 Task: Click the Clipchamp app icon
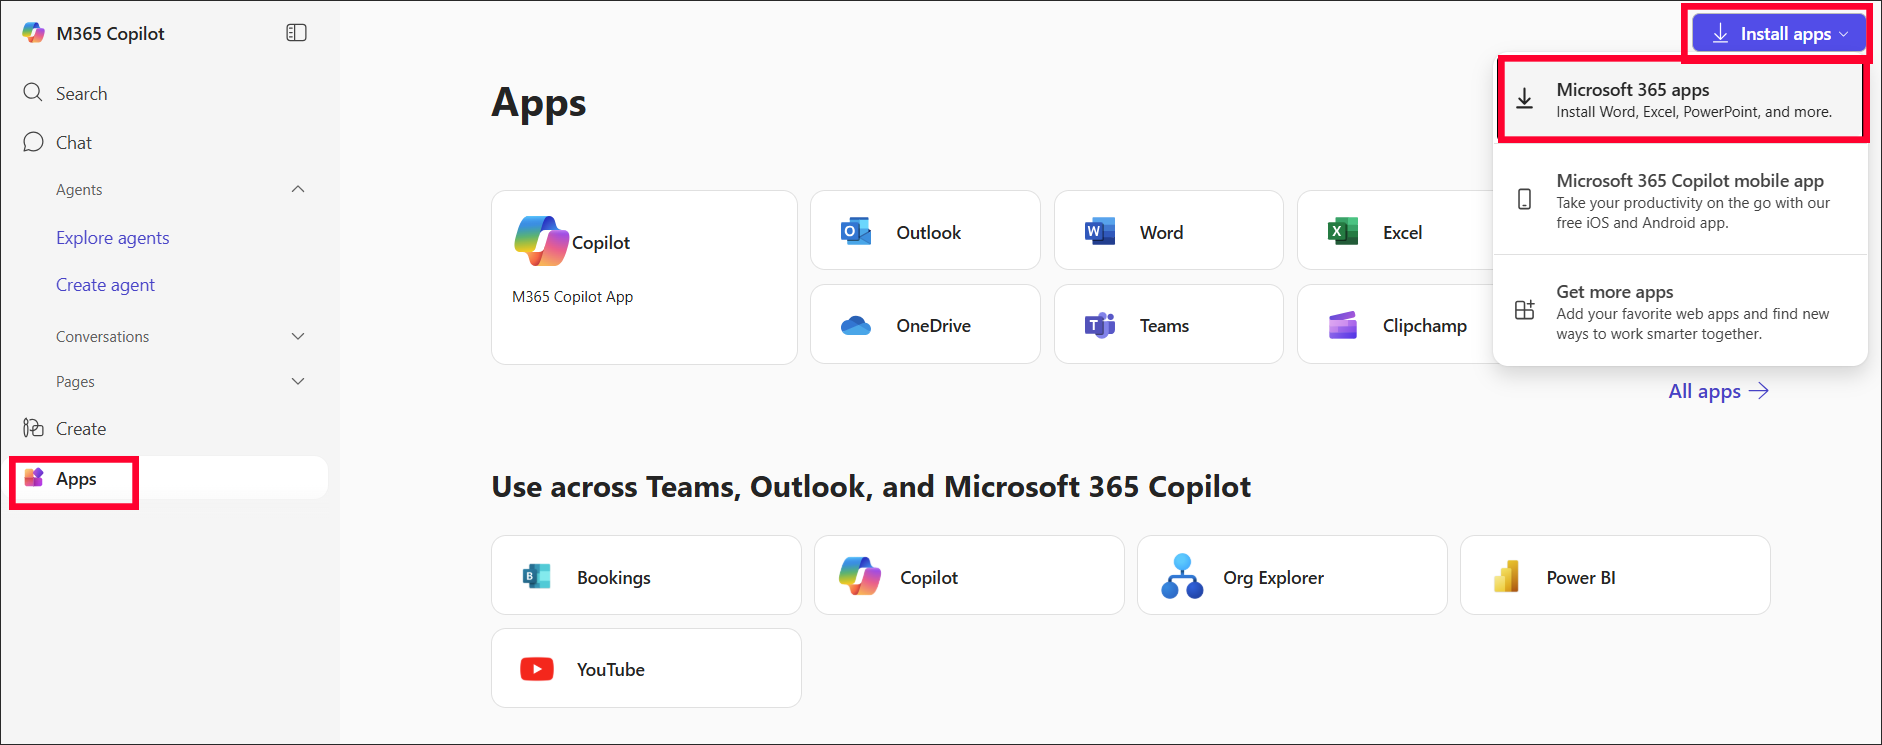[1343, 325]
